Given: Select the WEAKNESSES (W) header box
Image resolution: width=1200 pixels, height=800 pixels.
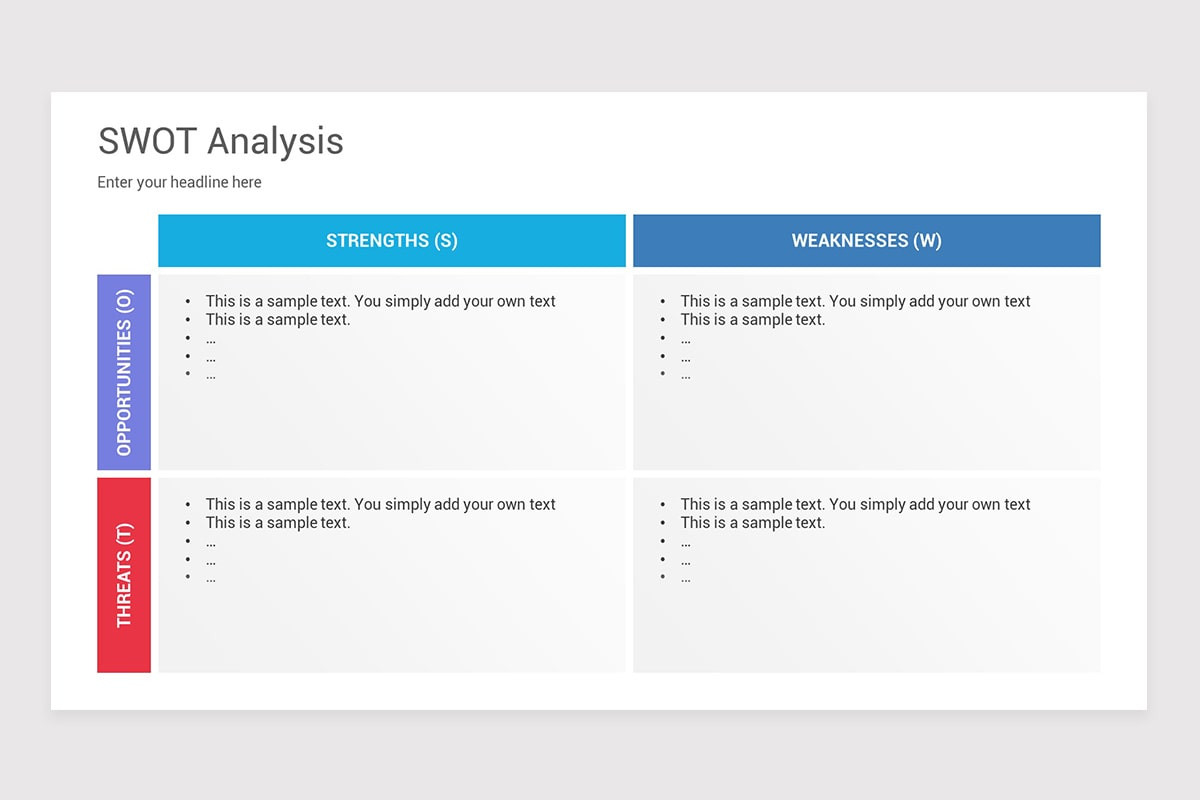Looking at the screenshot, I should (867, 240).
